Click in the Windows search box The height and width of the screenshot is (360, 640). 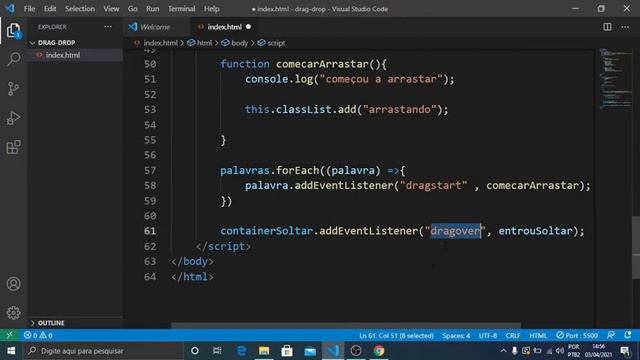click(x=103, y=351)
